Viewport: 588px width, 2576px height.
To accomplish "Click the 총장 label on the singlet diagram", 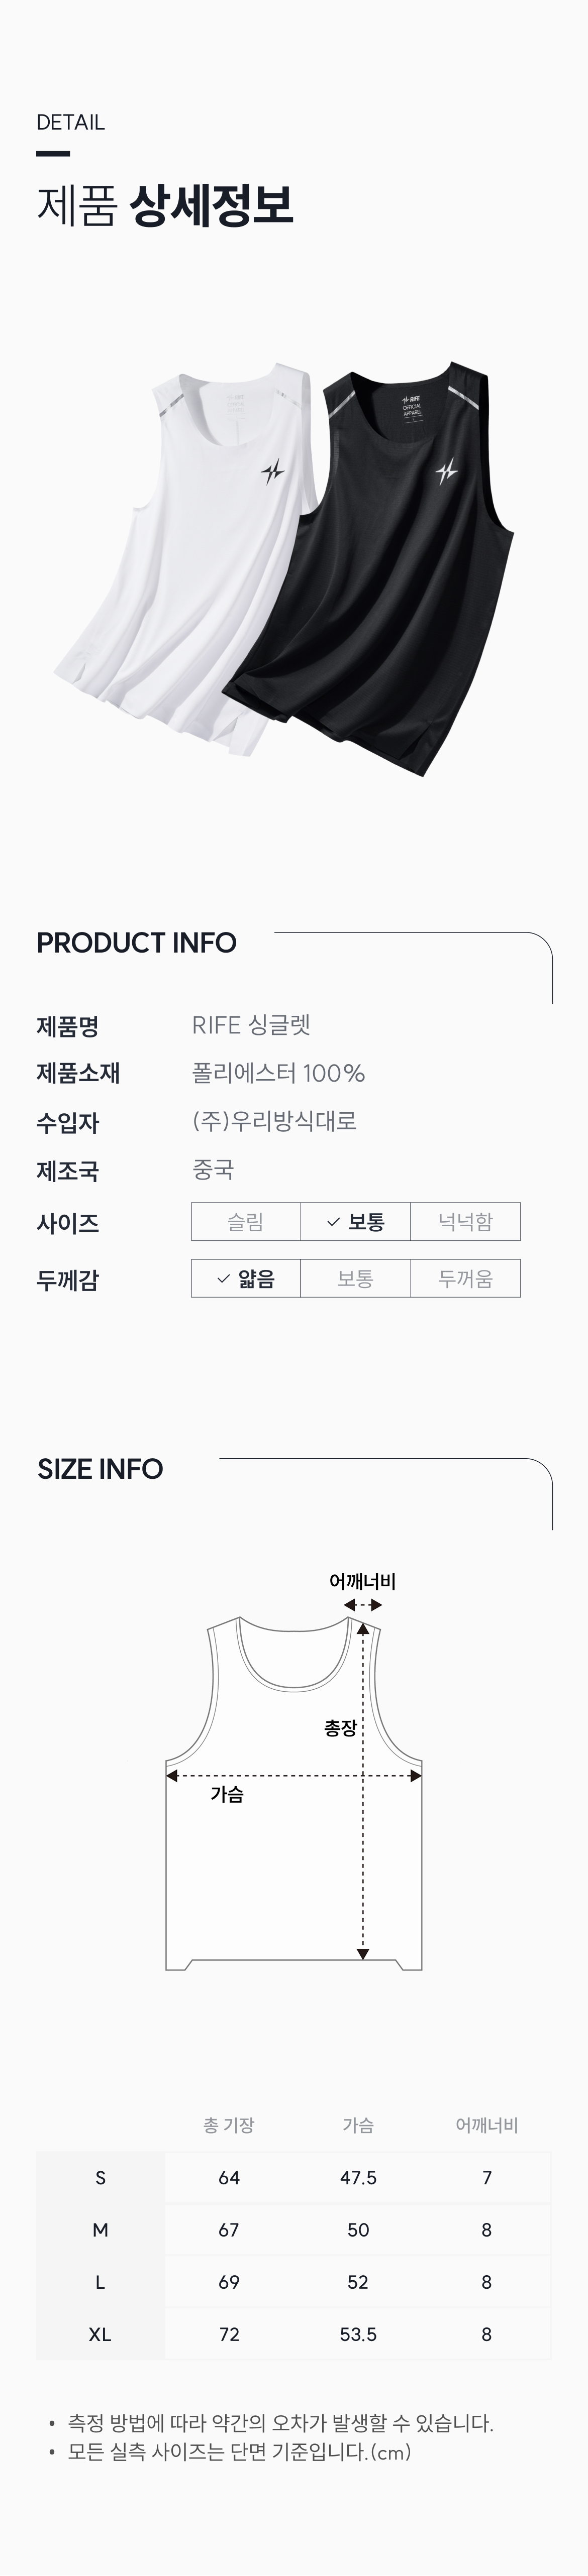I will pyautogui.click(x=340, y=1727).
